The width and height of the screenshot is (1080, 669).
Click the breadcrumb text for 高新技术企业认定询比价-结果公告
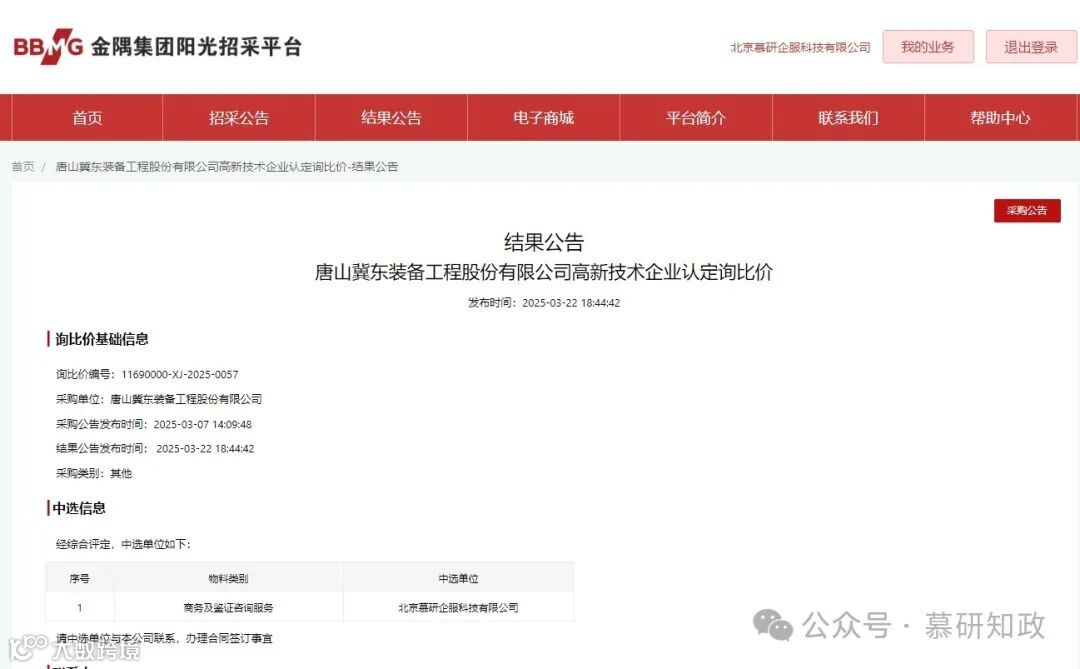click(x=227, y=167)
